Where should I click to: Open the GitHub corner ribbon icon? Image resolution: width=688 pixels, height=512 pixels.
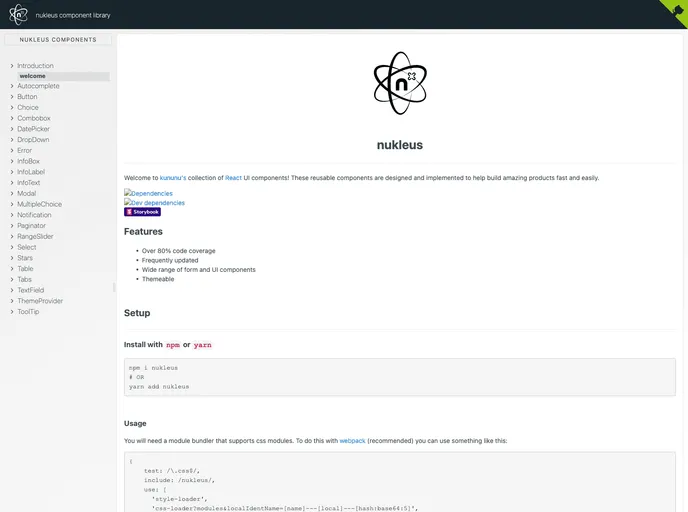tap(677, 11)
